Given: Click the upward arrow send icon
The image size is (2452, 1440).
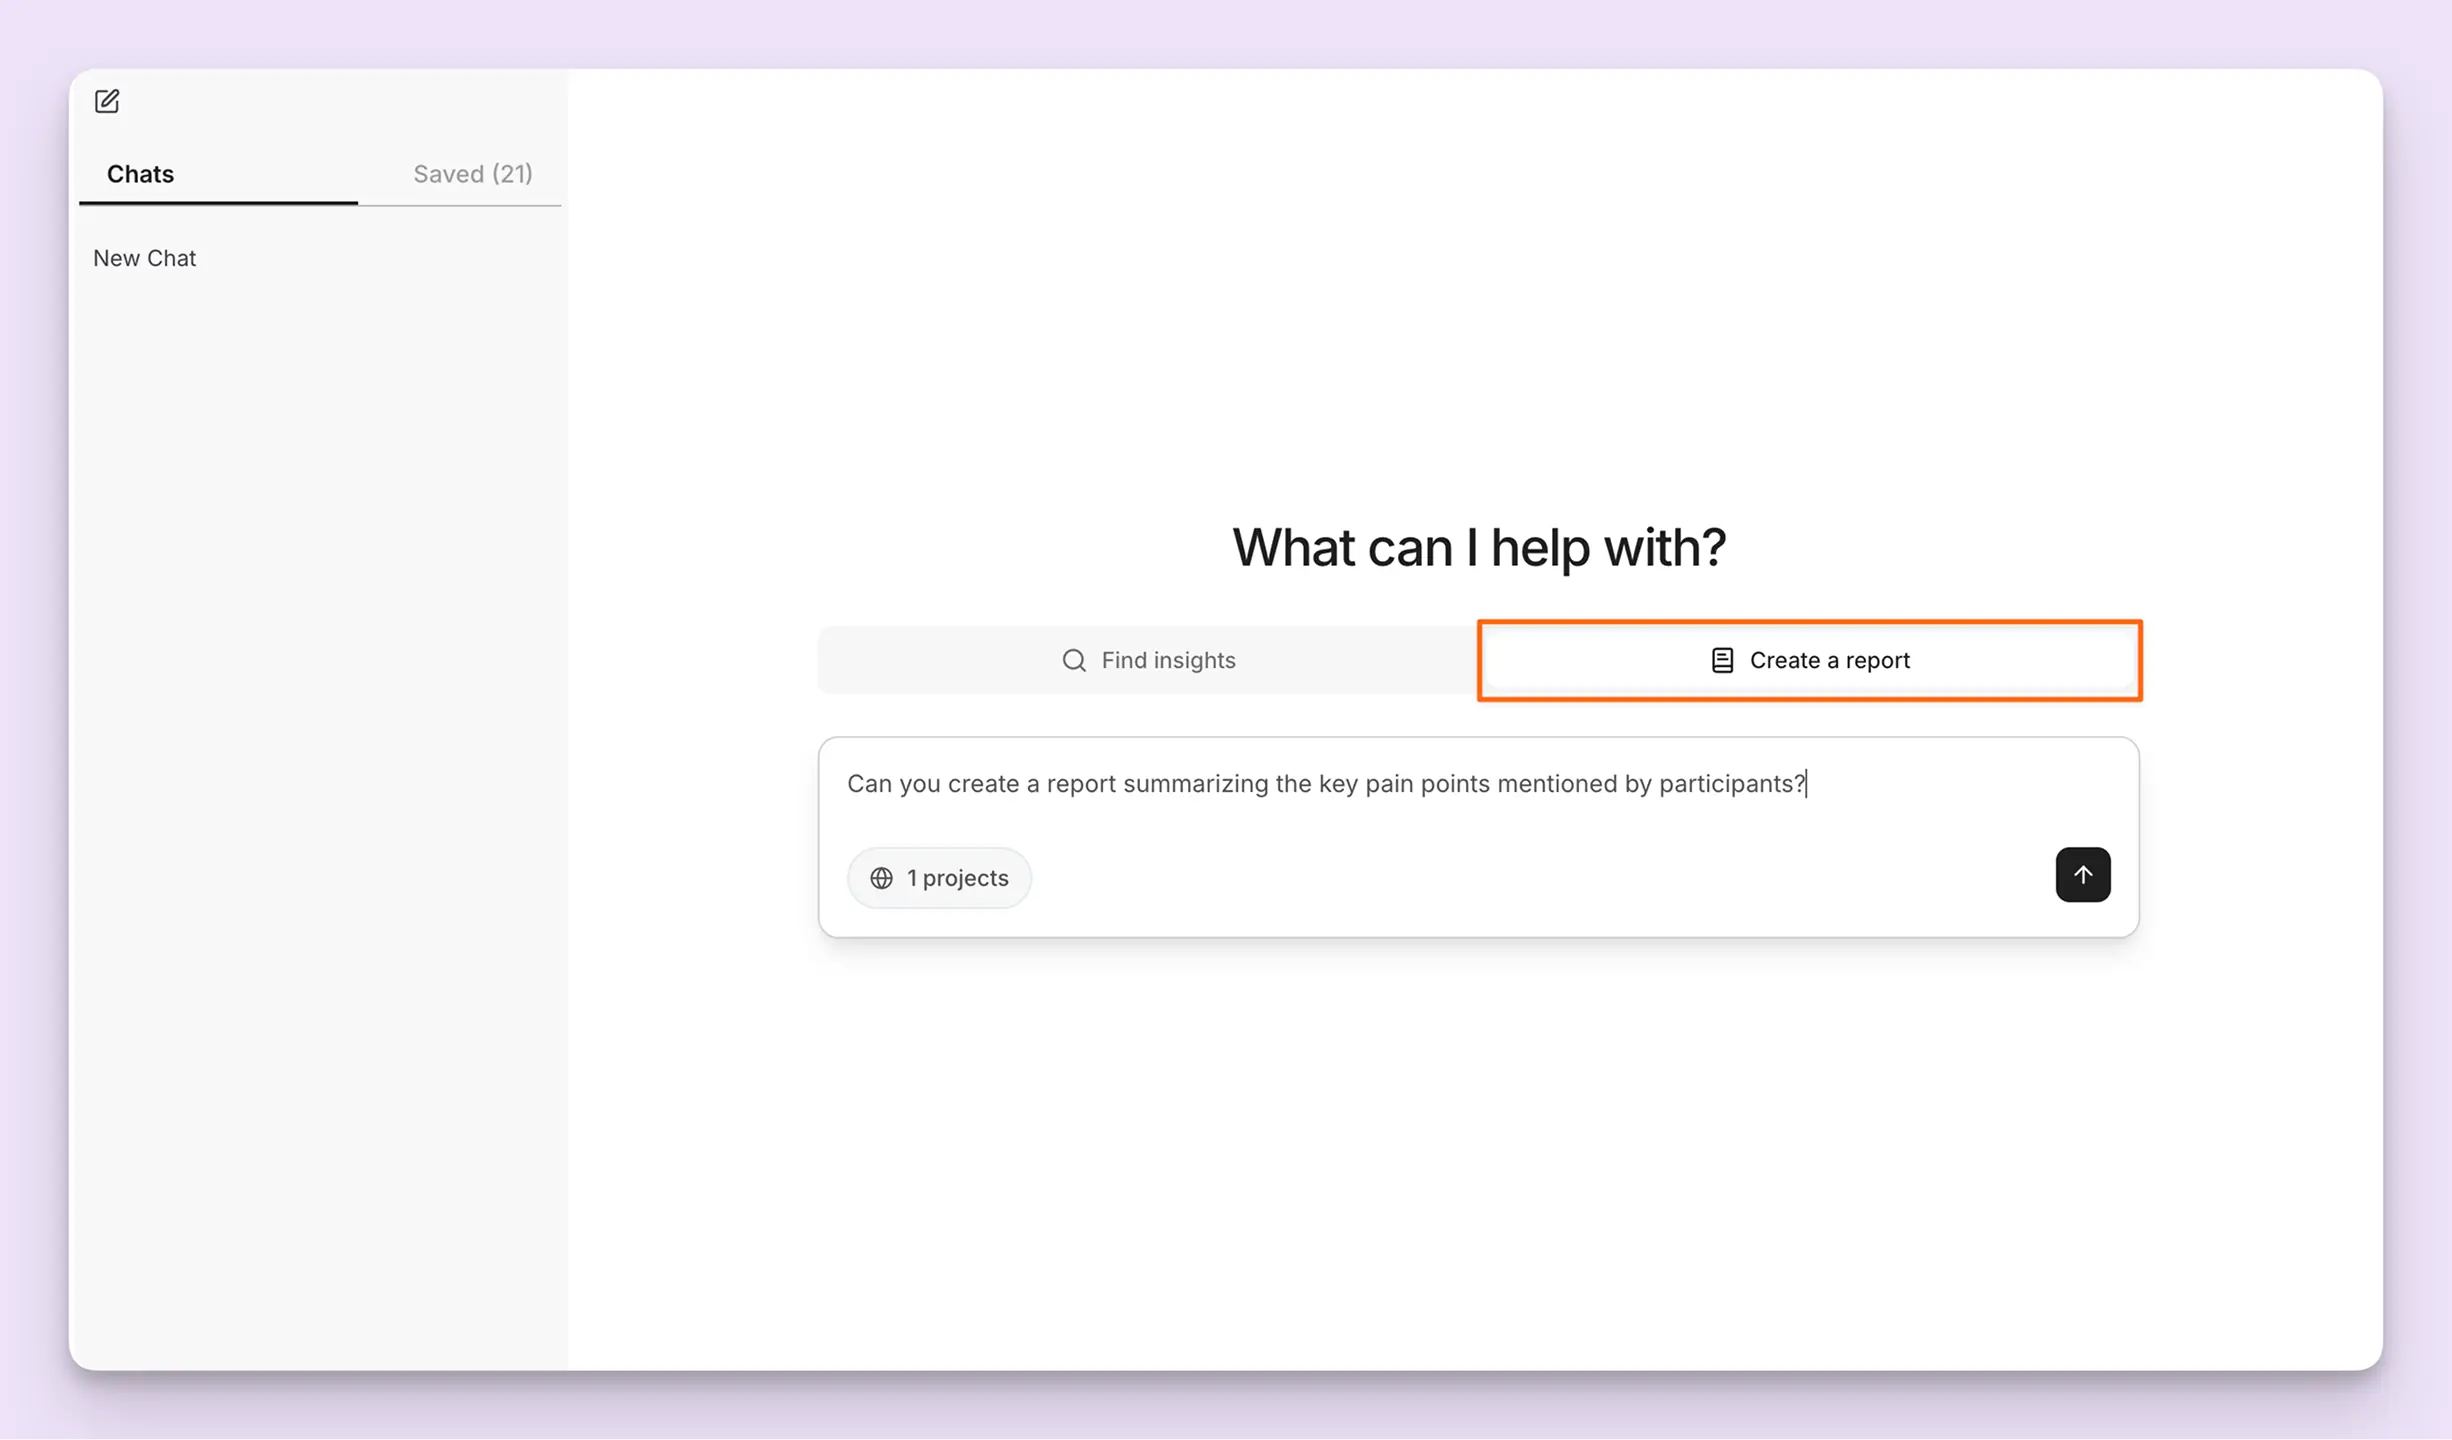Looking at the screenshot, I should 2083,875.
